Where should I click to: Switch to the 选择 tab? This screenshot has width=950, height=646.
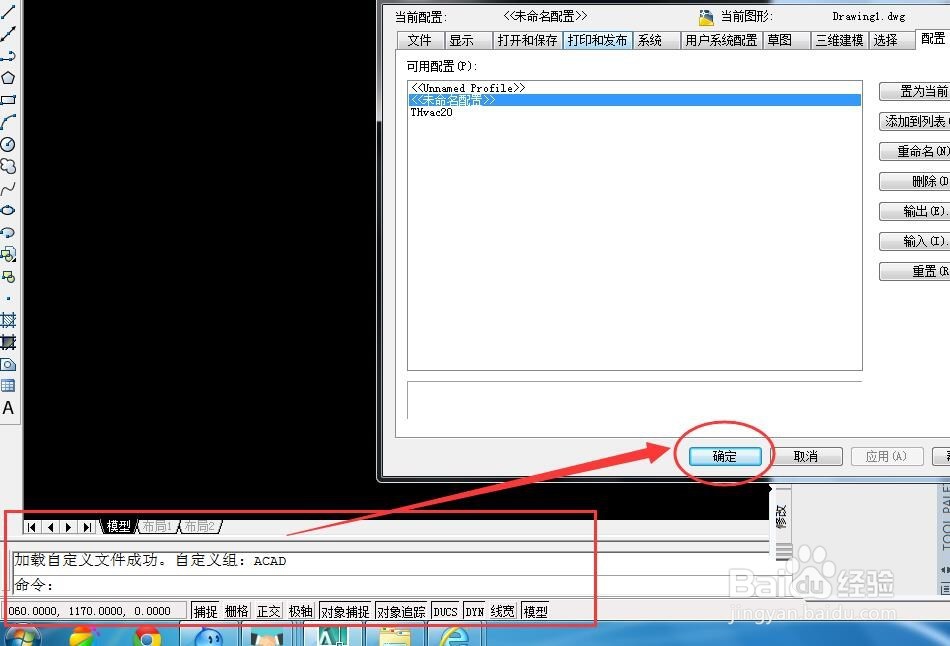(891, 40)
